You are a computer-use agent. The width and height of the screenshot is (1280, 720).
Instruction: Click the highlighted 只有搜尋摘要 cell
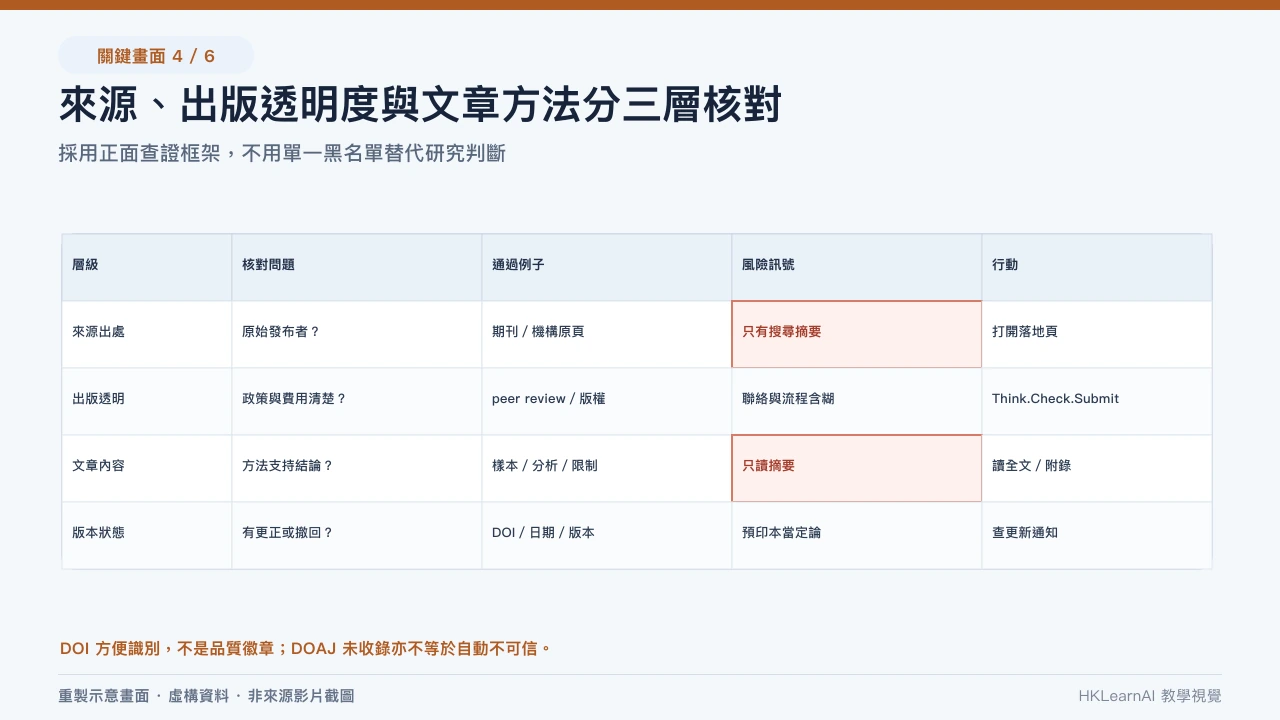point(857,335)
